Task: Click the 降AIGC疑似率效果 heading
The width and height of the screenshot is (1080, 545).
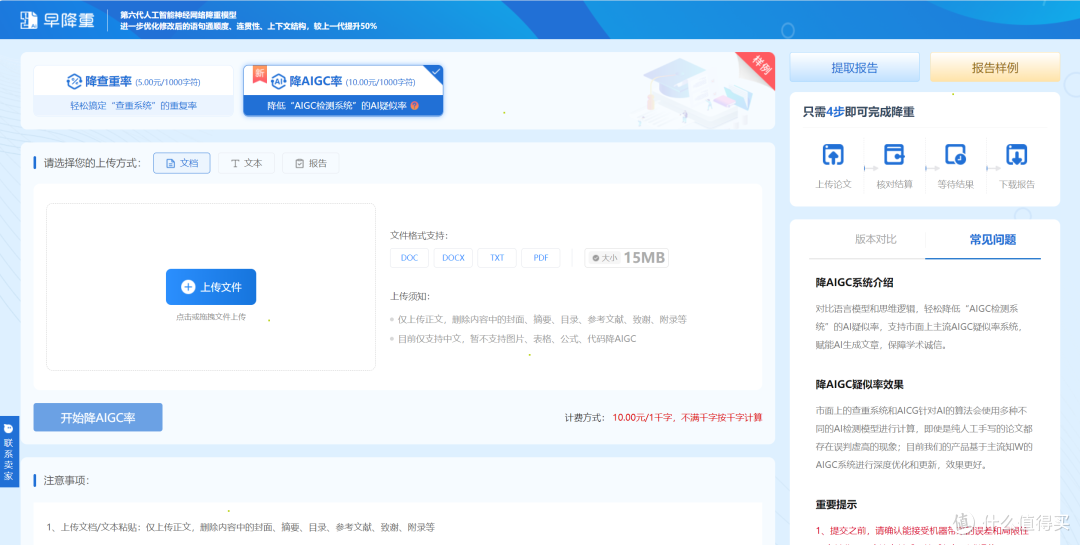Action: [x=860, y=384]
